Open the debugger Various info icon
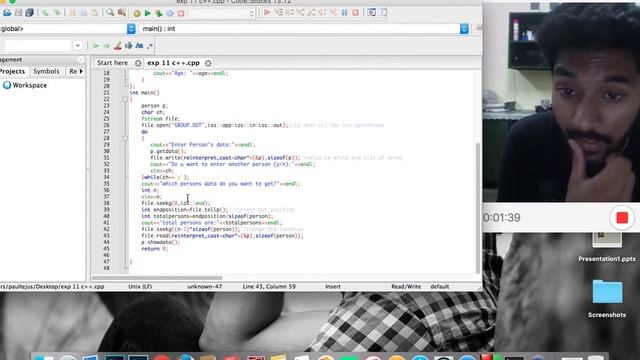Viewport: 640px width, 360px height. (x=383, y=13)
